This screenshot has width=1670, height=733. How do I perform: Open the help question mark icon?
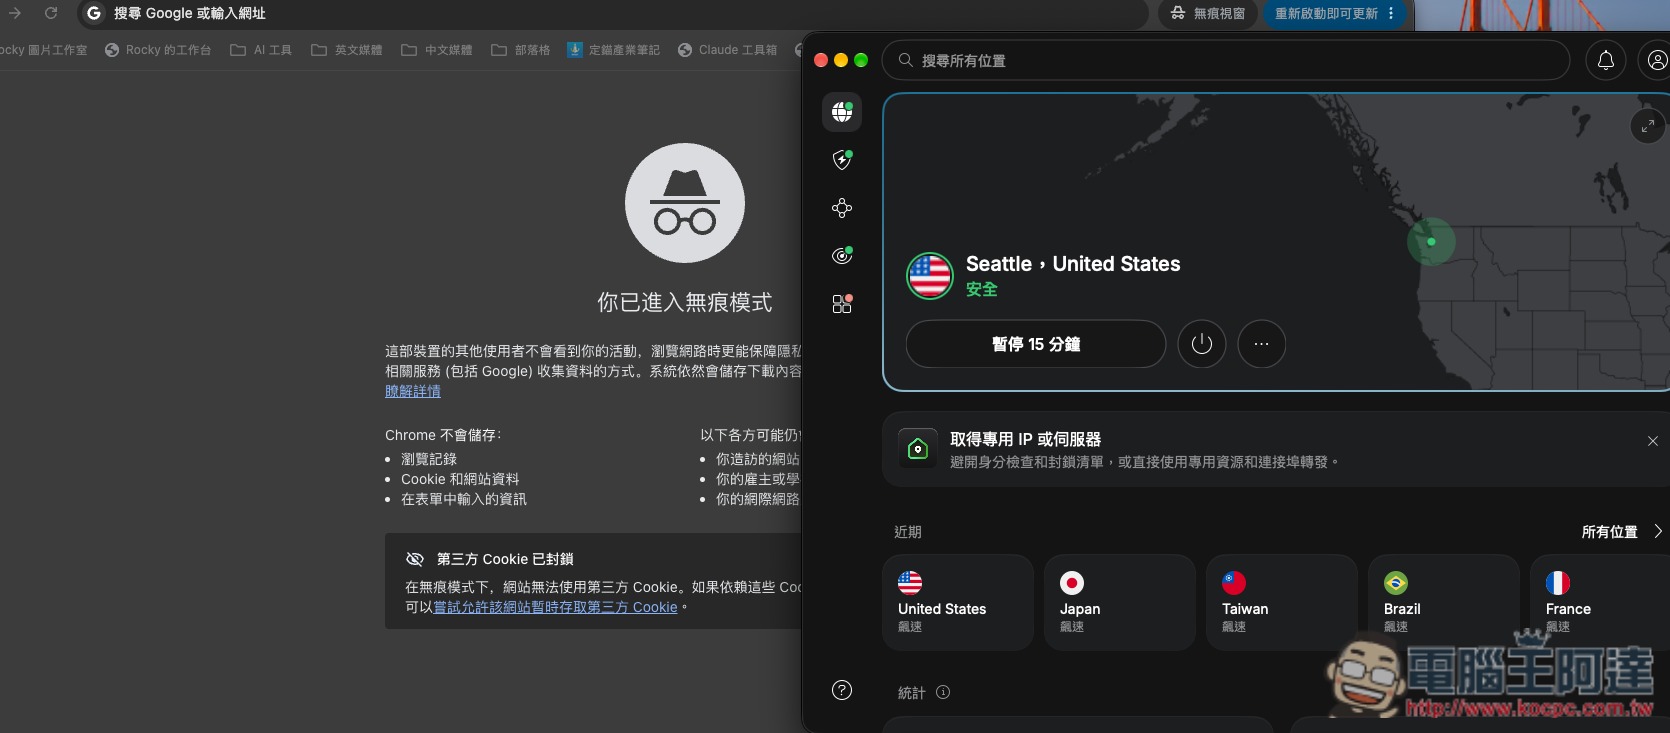pyautogui.click(x=842, y=690)
